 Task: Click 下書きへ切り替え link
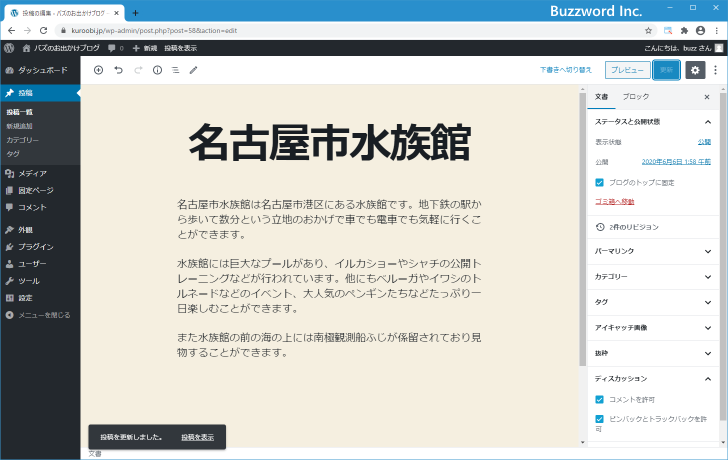566,70
